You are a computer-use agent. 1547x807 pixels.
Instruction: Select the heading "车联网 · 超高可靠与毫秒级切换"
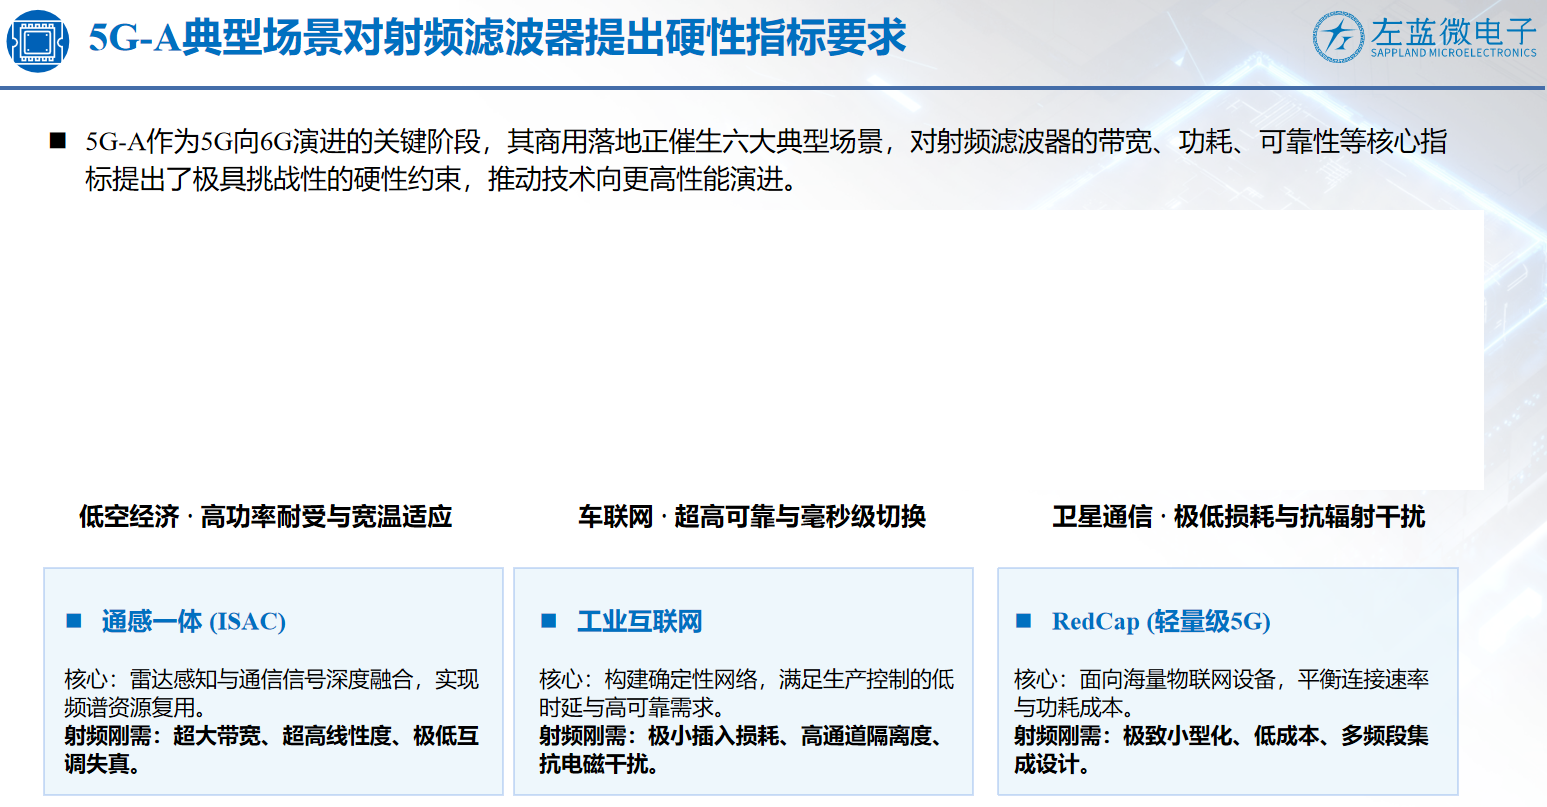pos(752,516)
